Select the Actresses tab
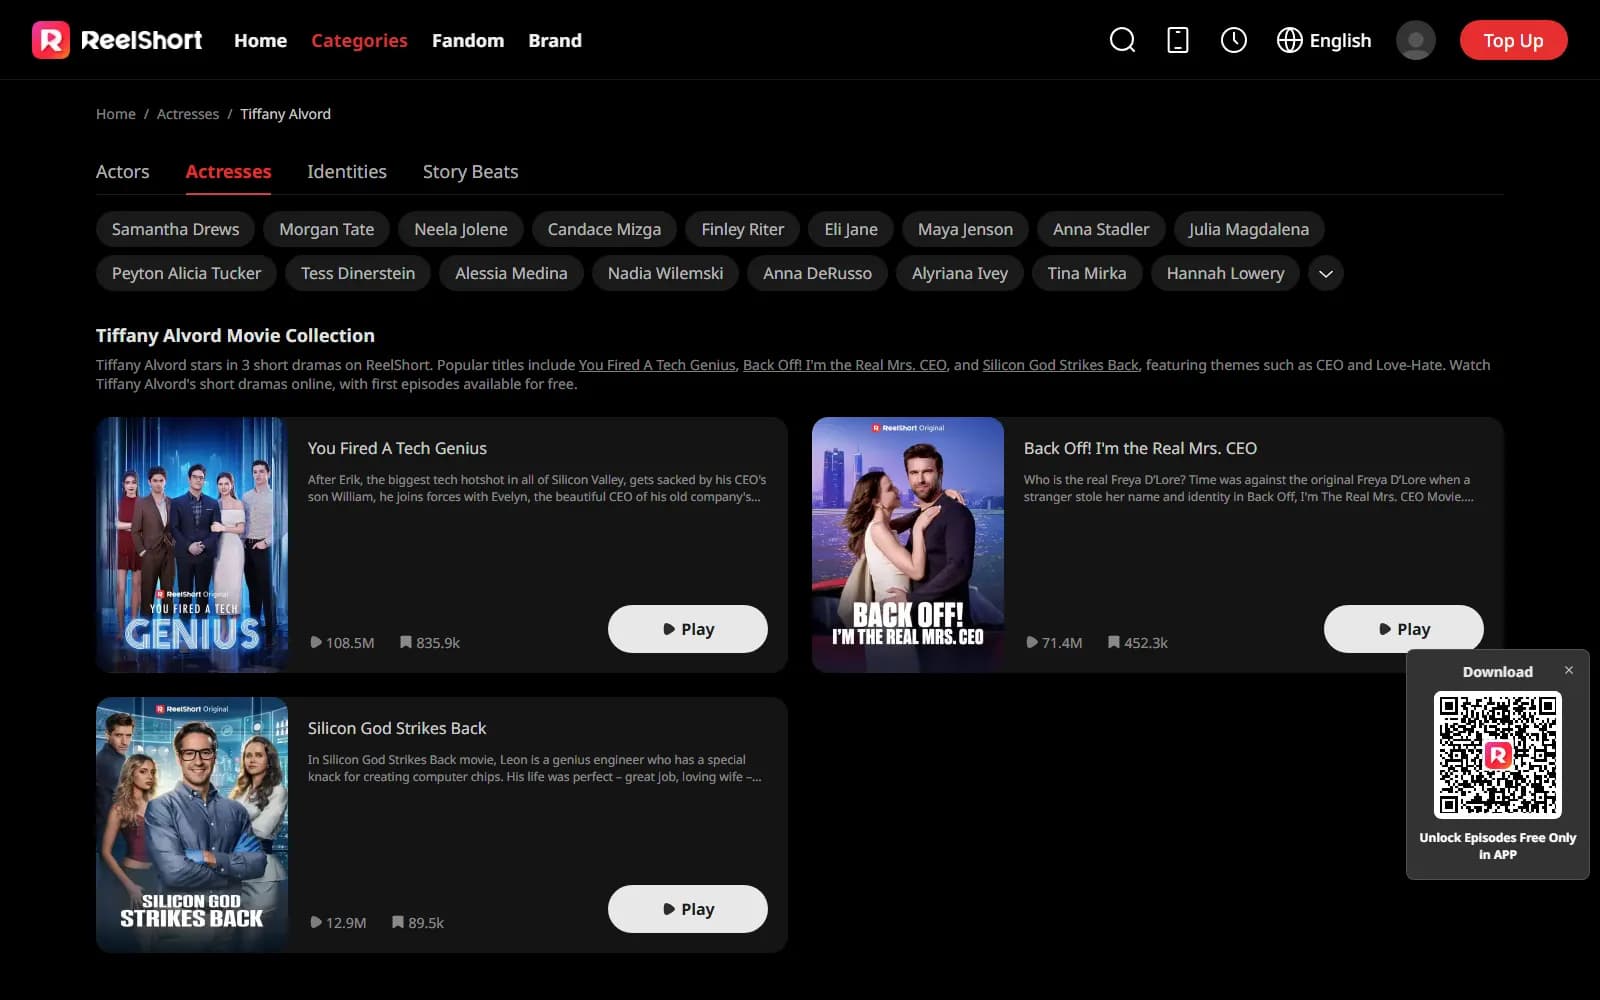This screenshot has height=1000, width=1600. point(228,172)
